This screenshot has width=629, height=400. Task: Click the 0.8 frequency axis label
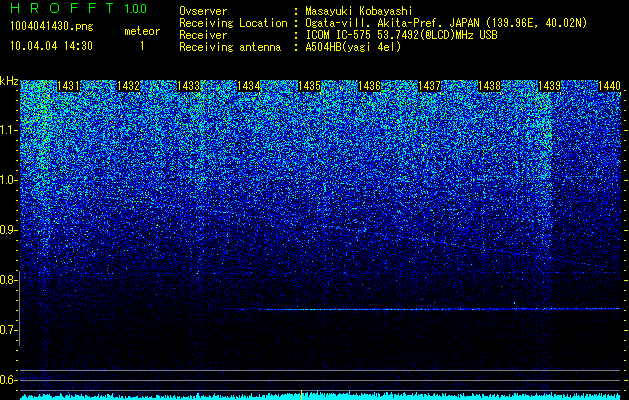8,280
